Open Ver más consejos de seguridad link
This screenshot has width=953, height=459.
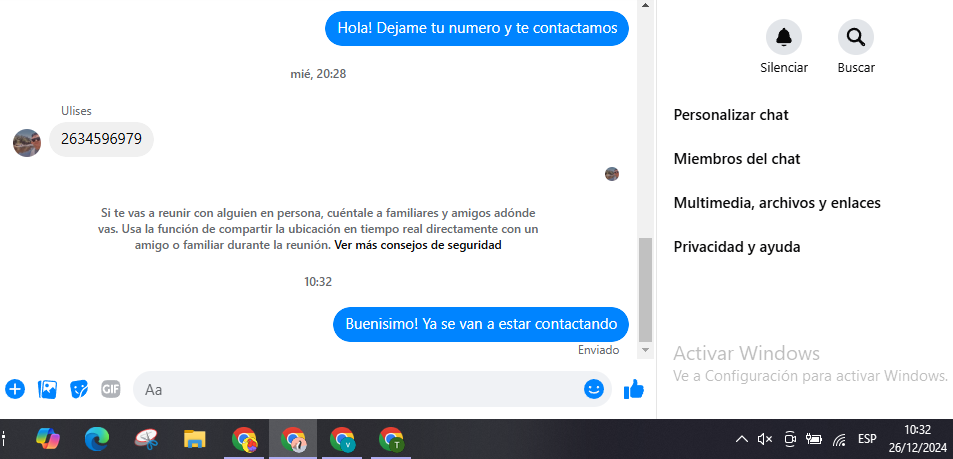point(418,246)
